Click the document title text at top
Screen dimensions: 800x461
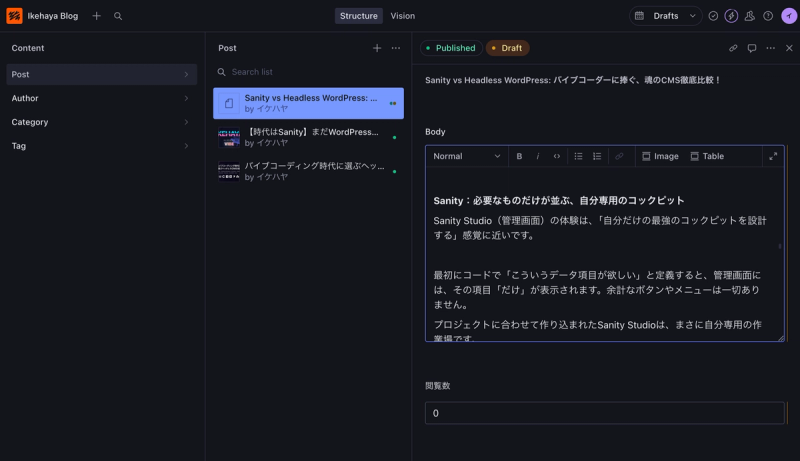572,80
